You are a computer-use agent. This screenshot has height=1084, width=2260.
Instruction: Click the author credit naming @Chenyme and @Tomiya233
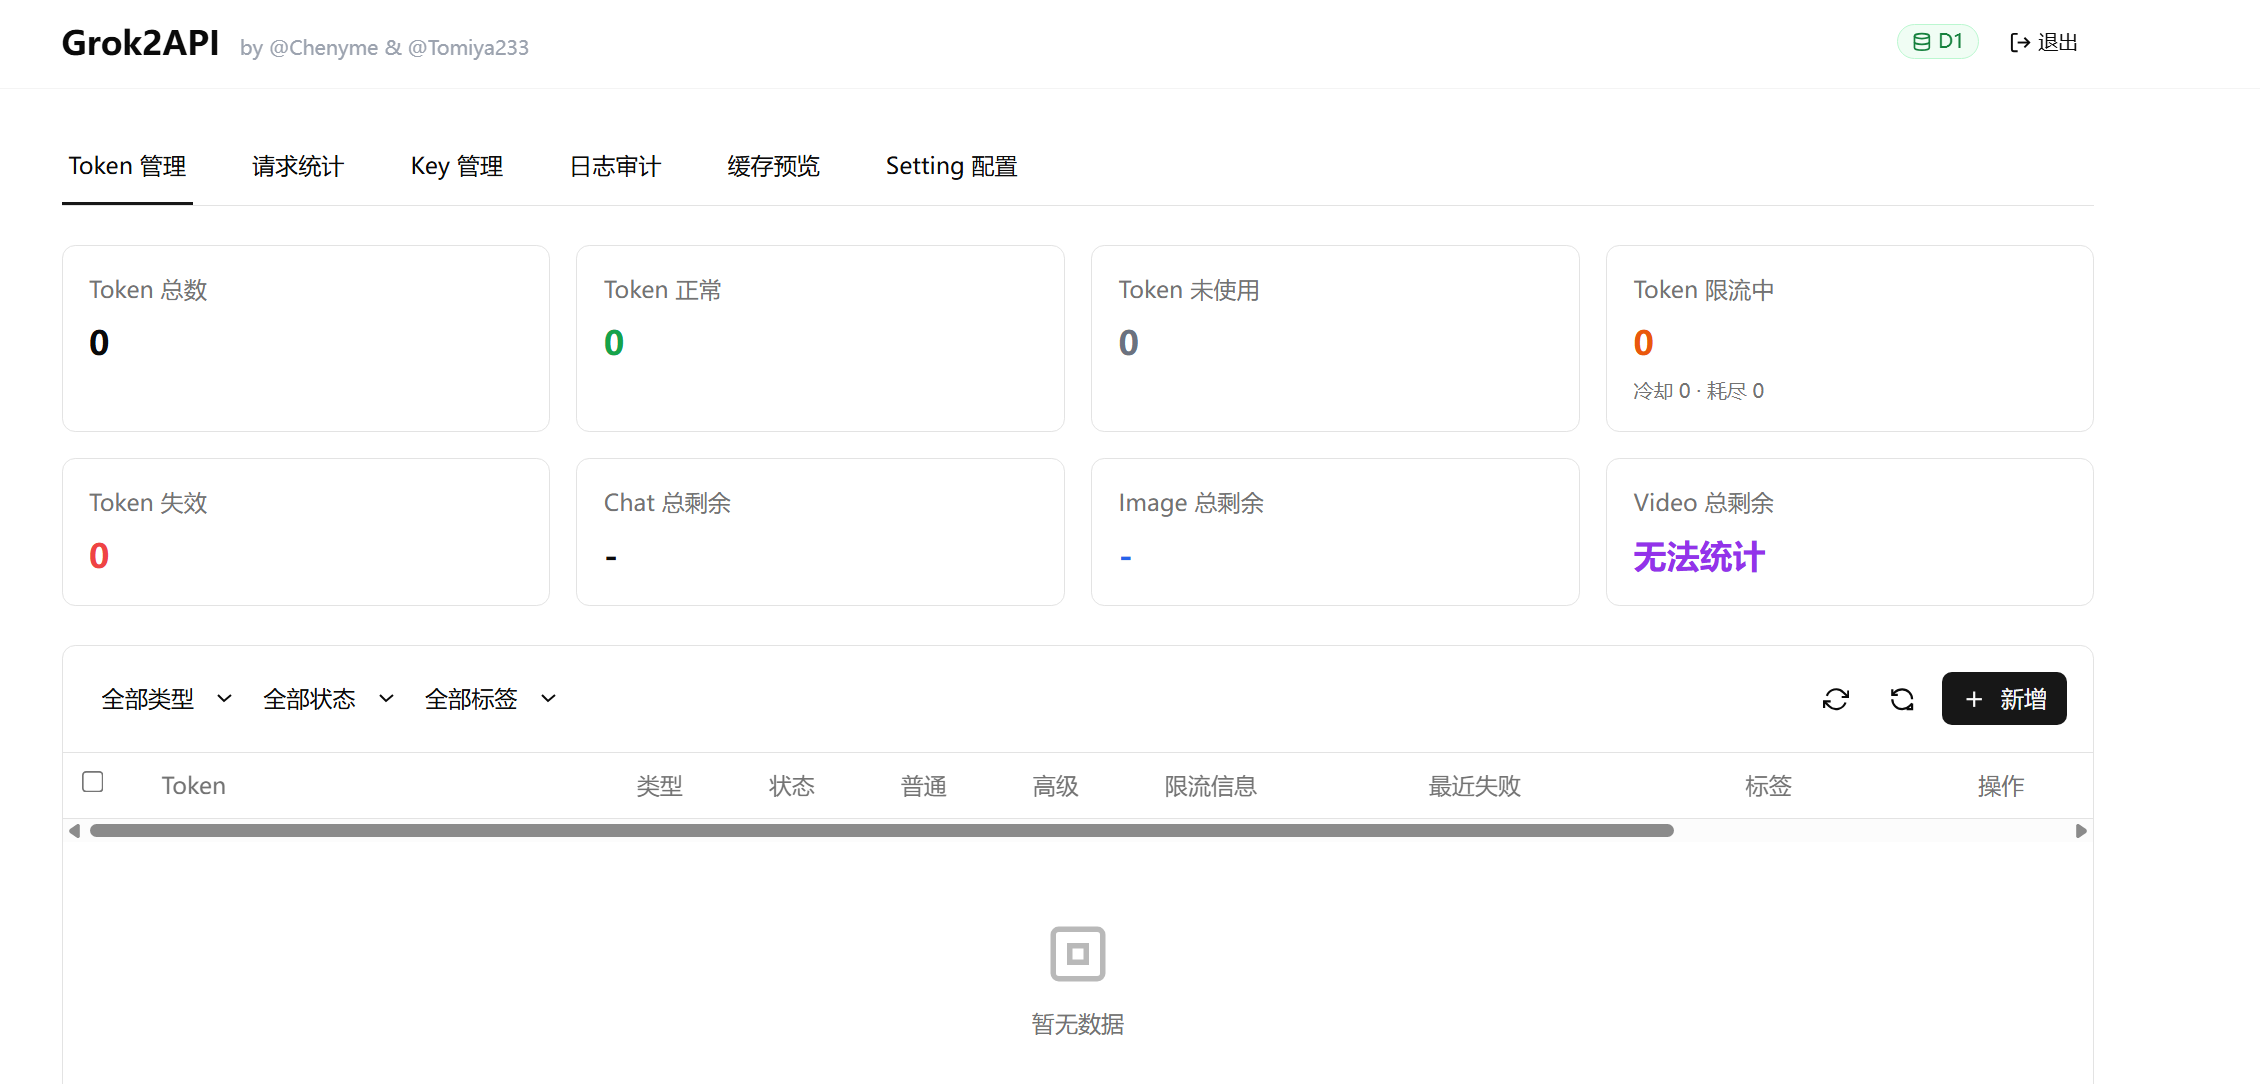[x=384, y=47]
